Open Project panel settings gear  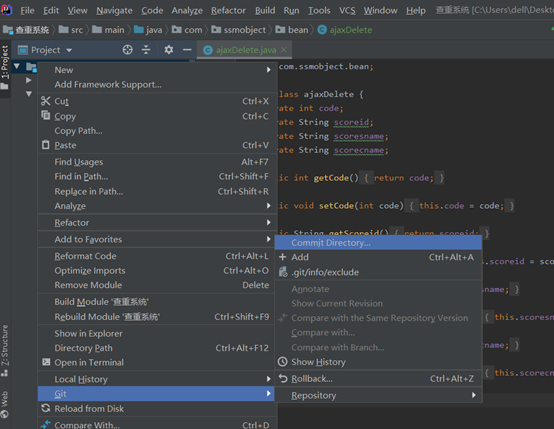coord(169,50)
